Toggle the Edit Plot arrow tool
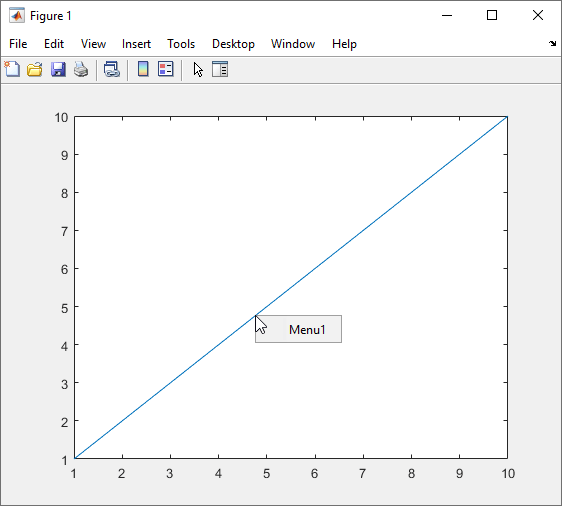The image size is (562, 506). point(198,69)
